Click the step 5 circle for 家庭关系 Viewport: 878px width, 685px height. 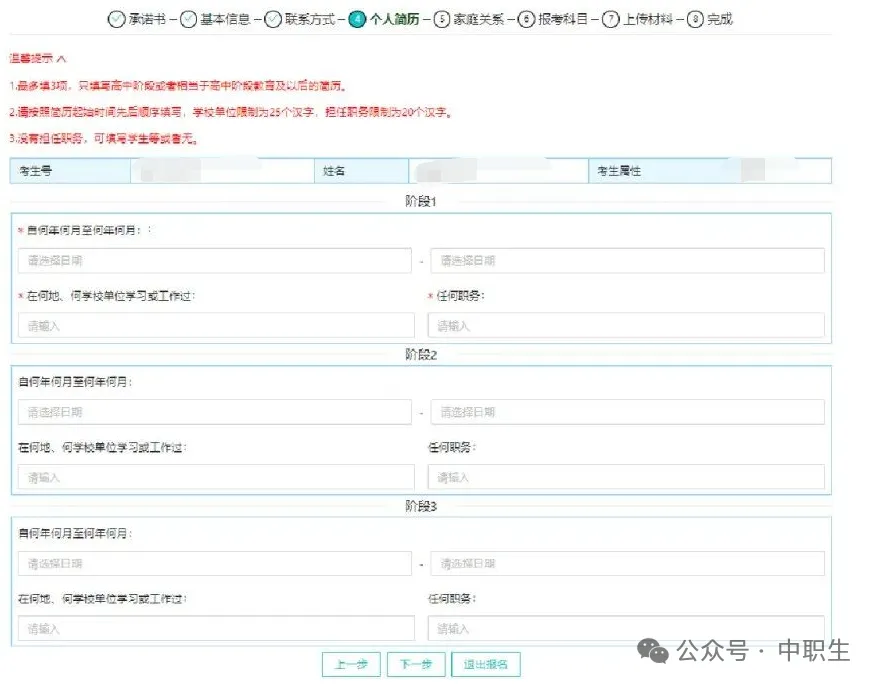pos(442,20)
